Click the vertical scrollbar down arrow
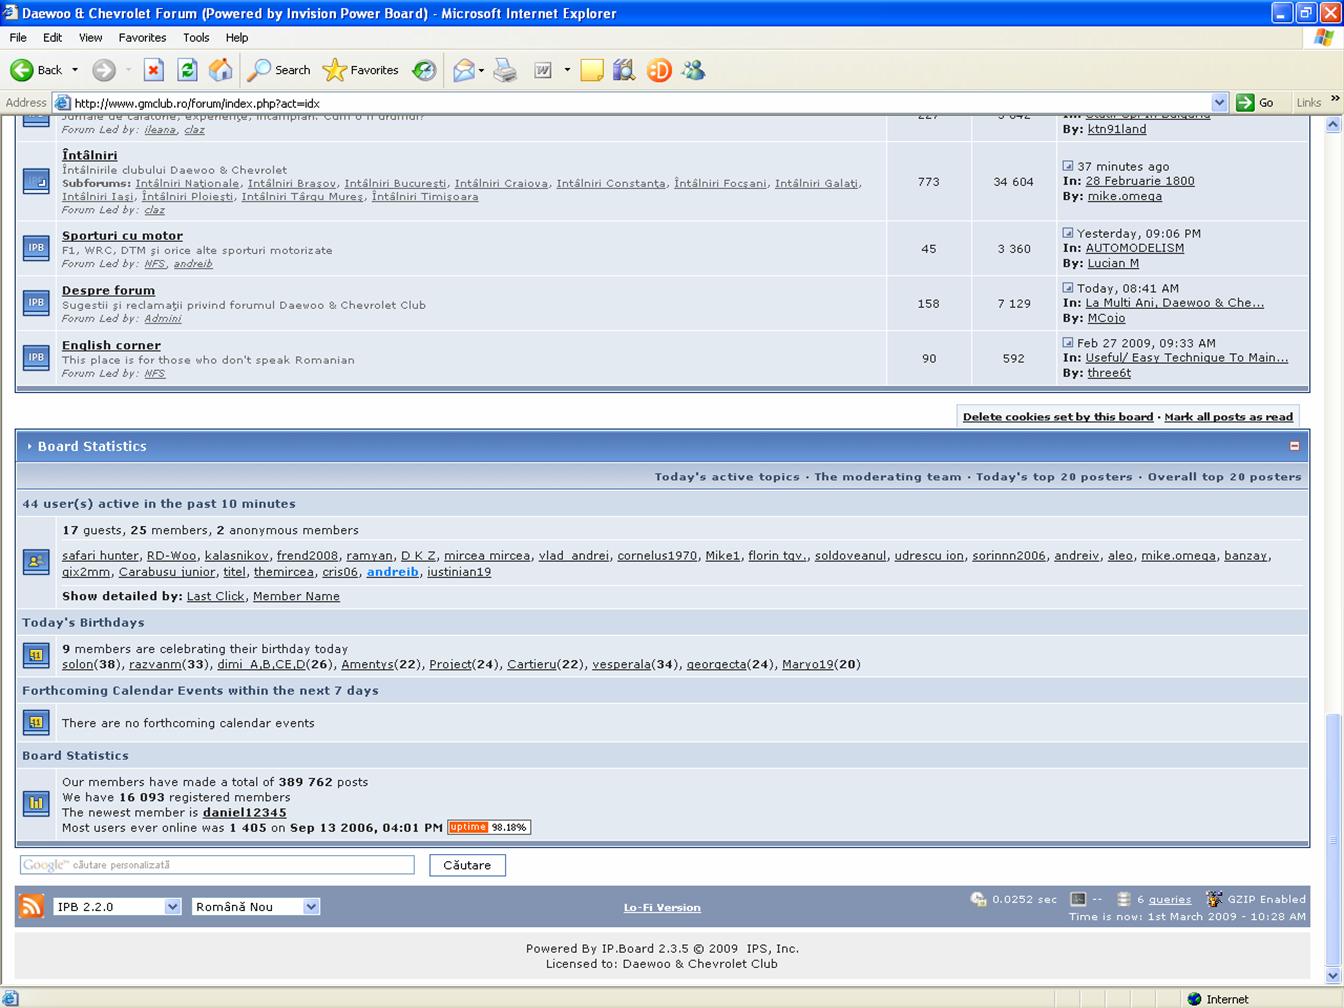1344x1008 pixels. (1332, 975)
